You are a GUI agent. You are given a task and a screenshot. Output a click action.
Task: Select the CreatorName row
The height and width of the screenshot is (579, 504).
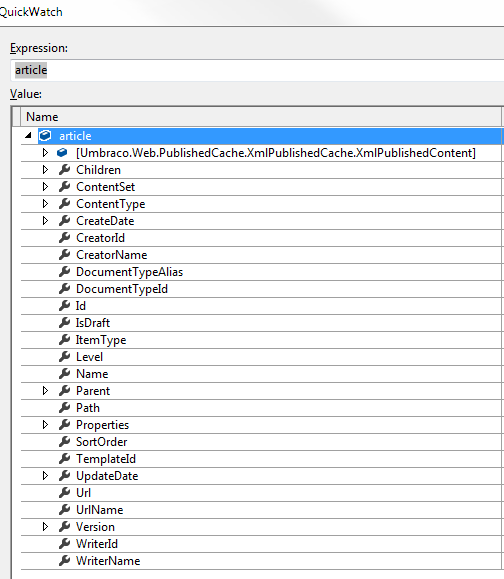tap(261, 255)
